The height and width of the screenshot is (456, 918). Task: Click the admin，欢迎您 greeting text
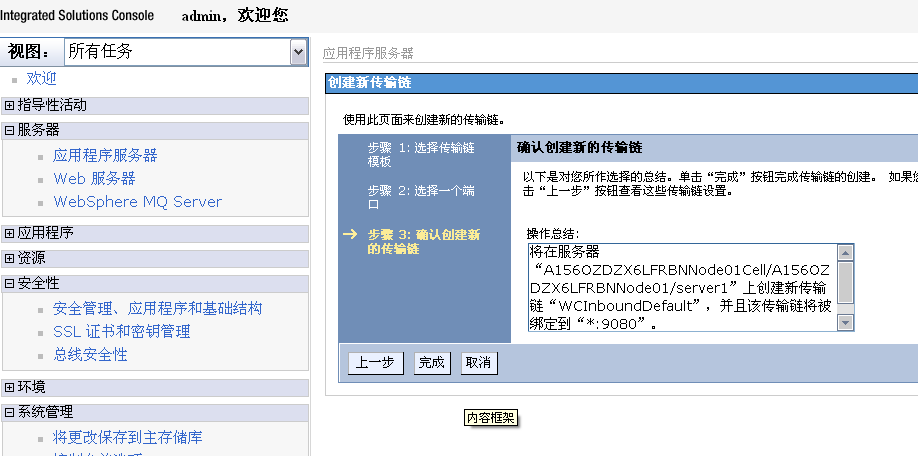pyautogui.click(x=235, y=16)
